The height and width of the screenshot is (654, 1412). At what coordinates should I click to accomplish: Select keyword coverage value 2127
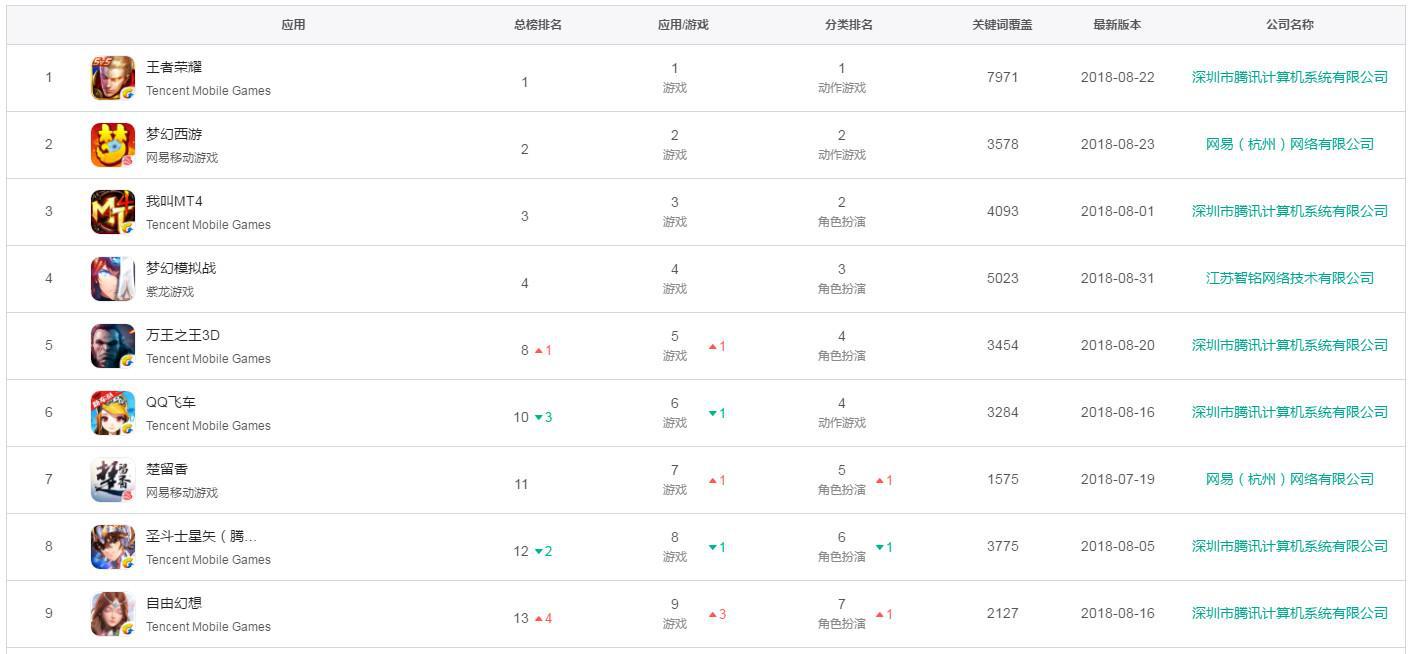[x=1002, y=613]
